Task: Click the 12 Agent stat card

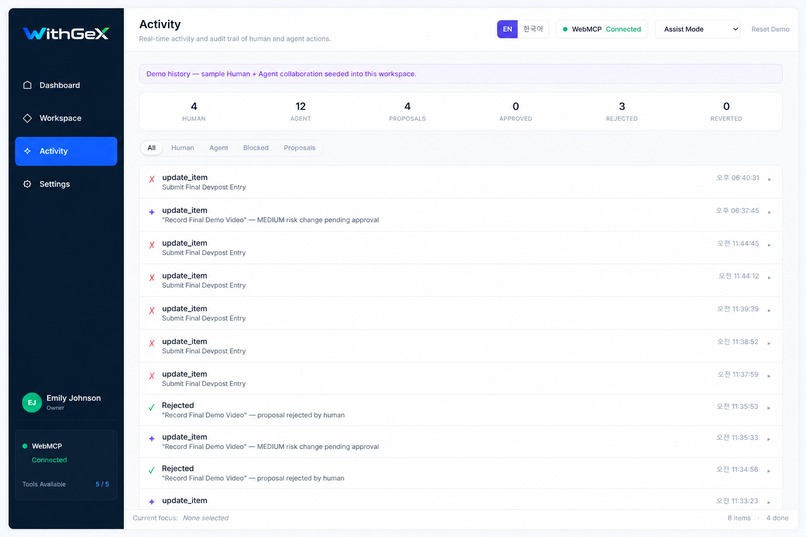Action: point(301,112)
